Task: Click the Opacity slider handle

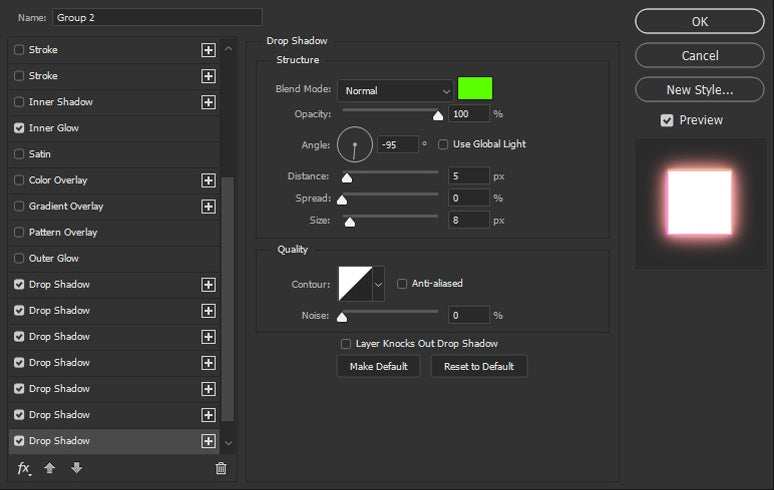Action: (438, 116)
